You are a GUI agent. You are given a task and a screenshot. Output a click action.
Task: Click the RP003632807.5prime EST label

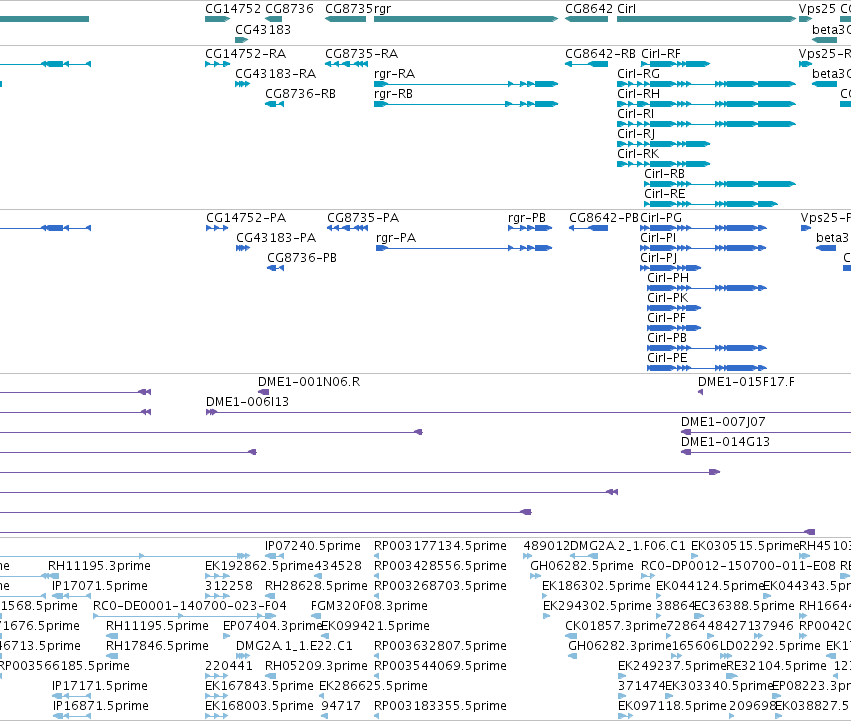(440, 646)
